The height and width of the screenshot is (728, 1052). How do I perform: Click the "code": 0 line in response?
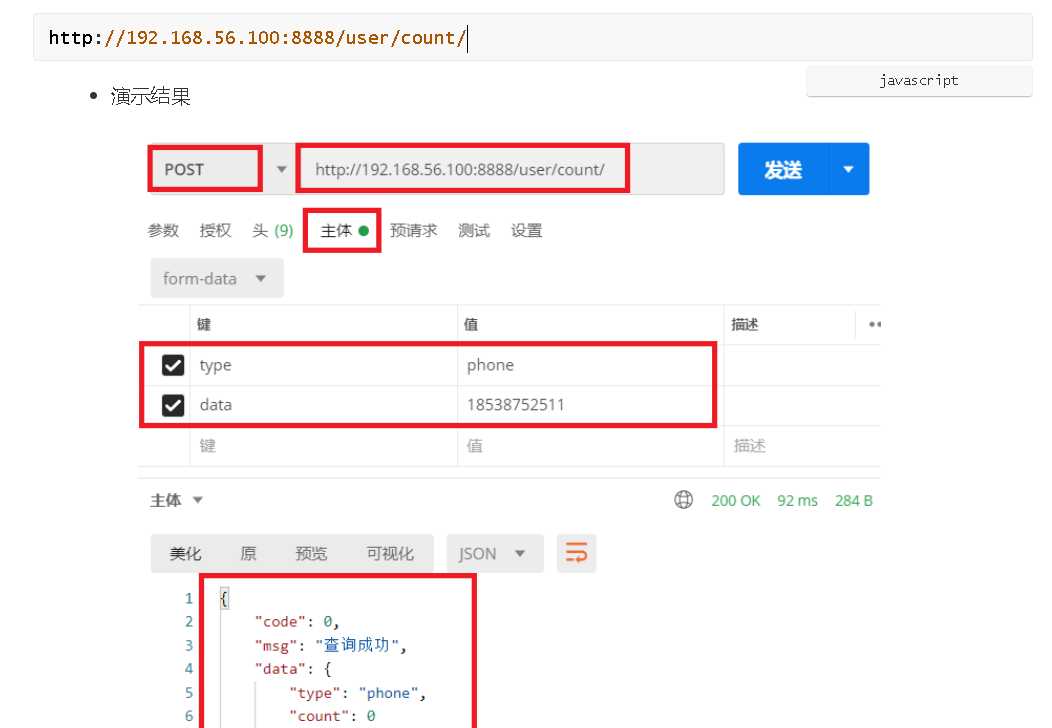pos(297,622)
